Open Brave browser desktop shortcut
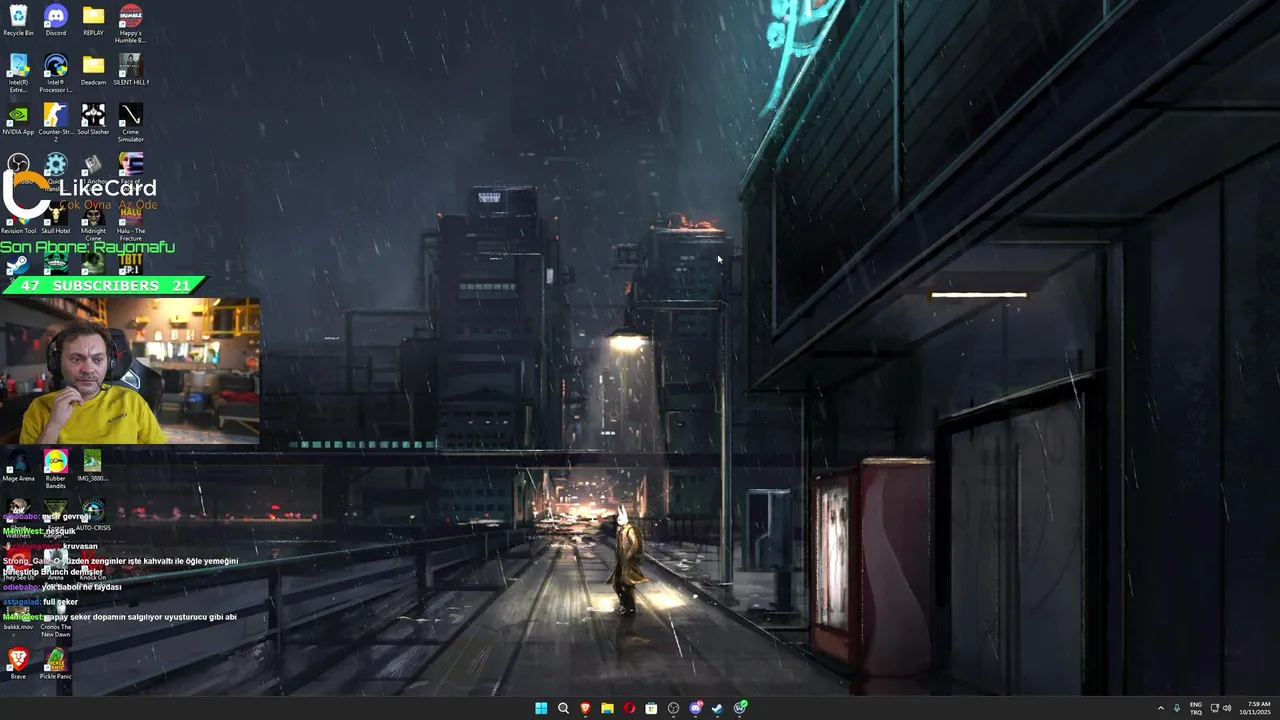 point(18,664)
